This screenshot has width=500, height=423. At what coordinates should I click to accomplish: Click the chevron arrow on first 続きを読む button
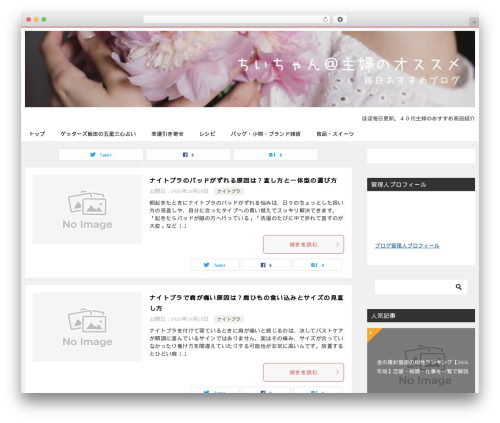[x=337, y=244]
